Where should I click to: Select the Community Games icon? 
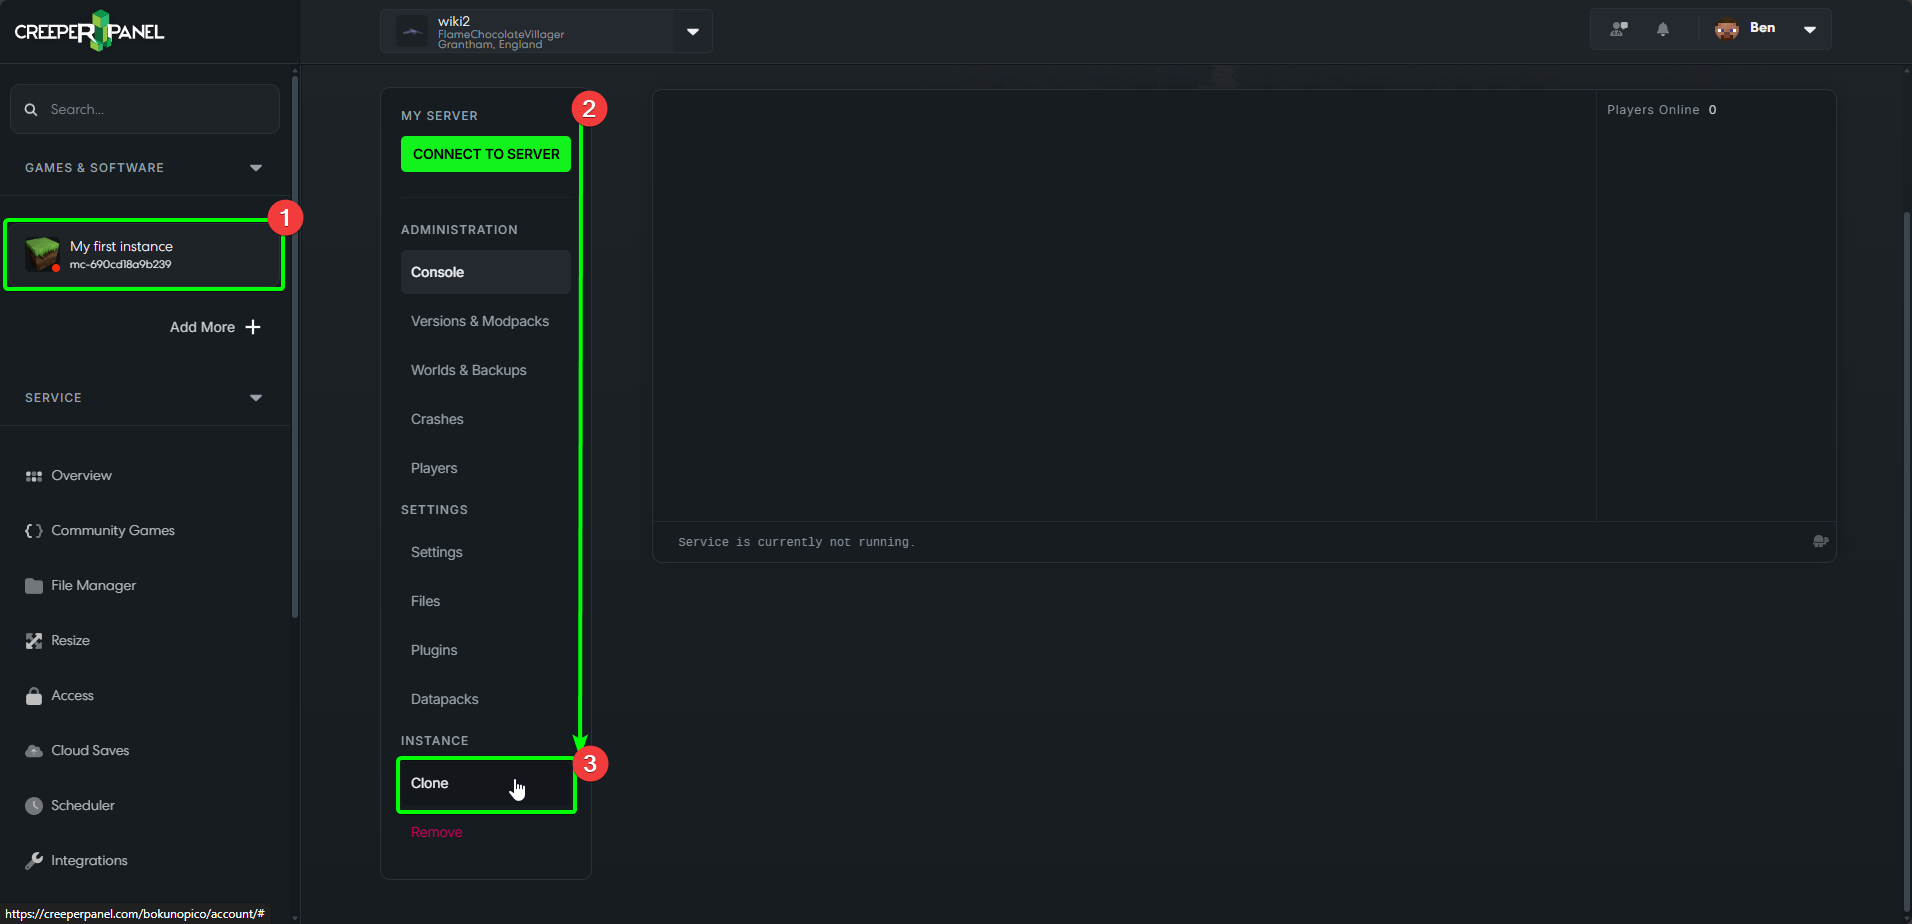point(33,530)
